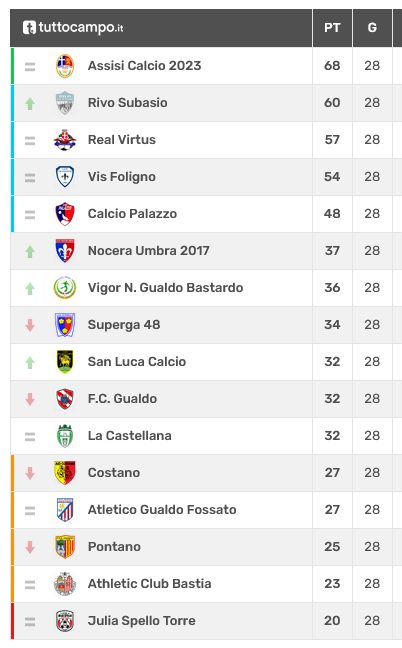The width and height of the screenshot is (402, 648).
Task: Sort standings by G column header
Action: (x=372, y=28)
